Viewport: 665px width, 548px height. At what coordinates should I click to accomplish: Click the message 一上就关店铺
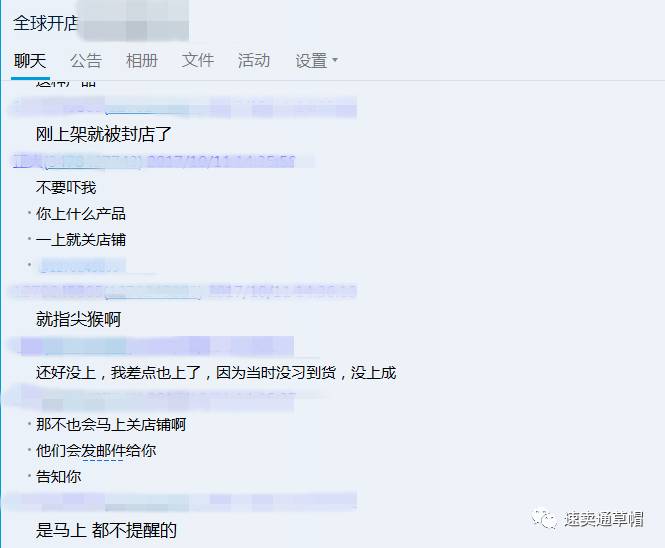(81, 240)
